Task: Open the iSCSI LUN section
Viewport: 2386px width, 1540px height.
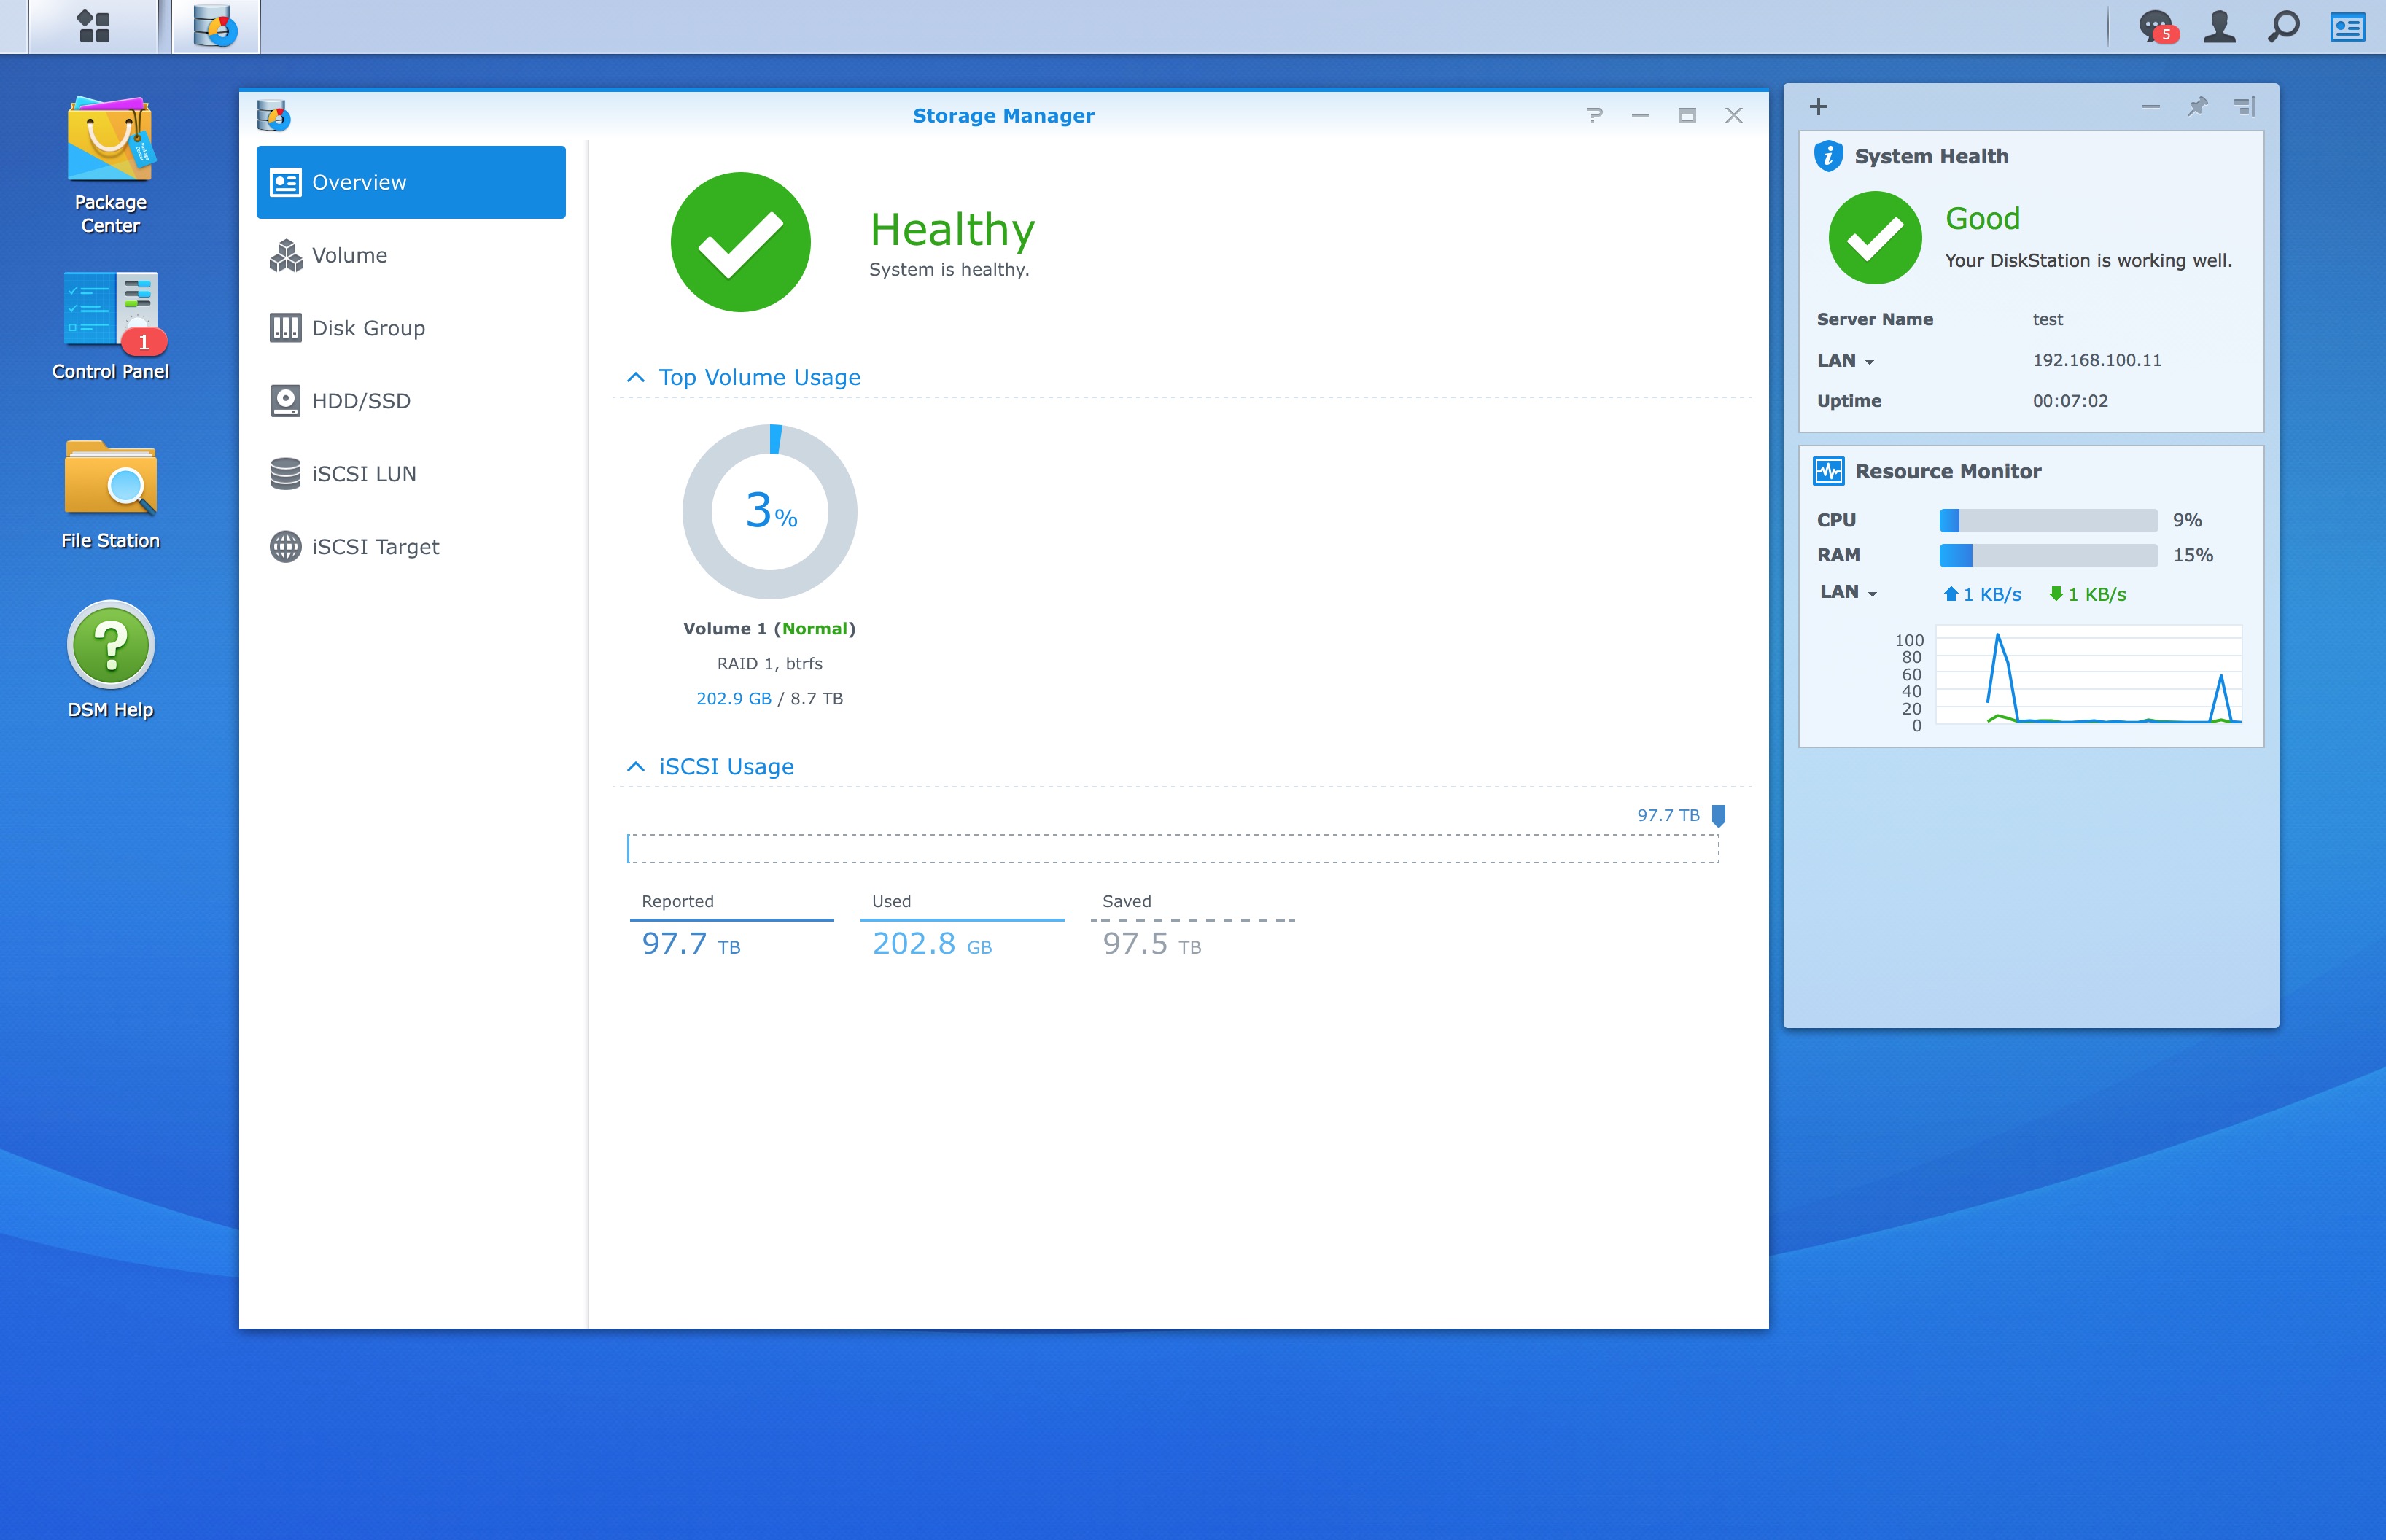Action: 365,473
